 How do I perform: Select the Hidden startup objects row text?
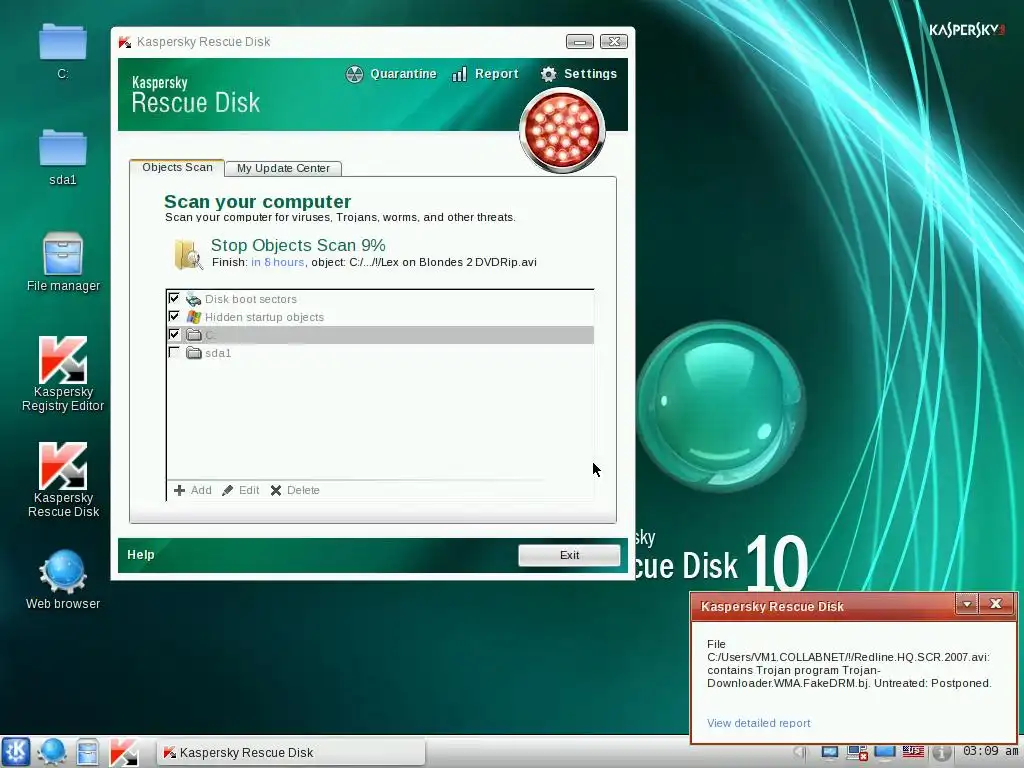tap(264, 317)
